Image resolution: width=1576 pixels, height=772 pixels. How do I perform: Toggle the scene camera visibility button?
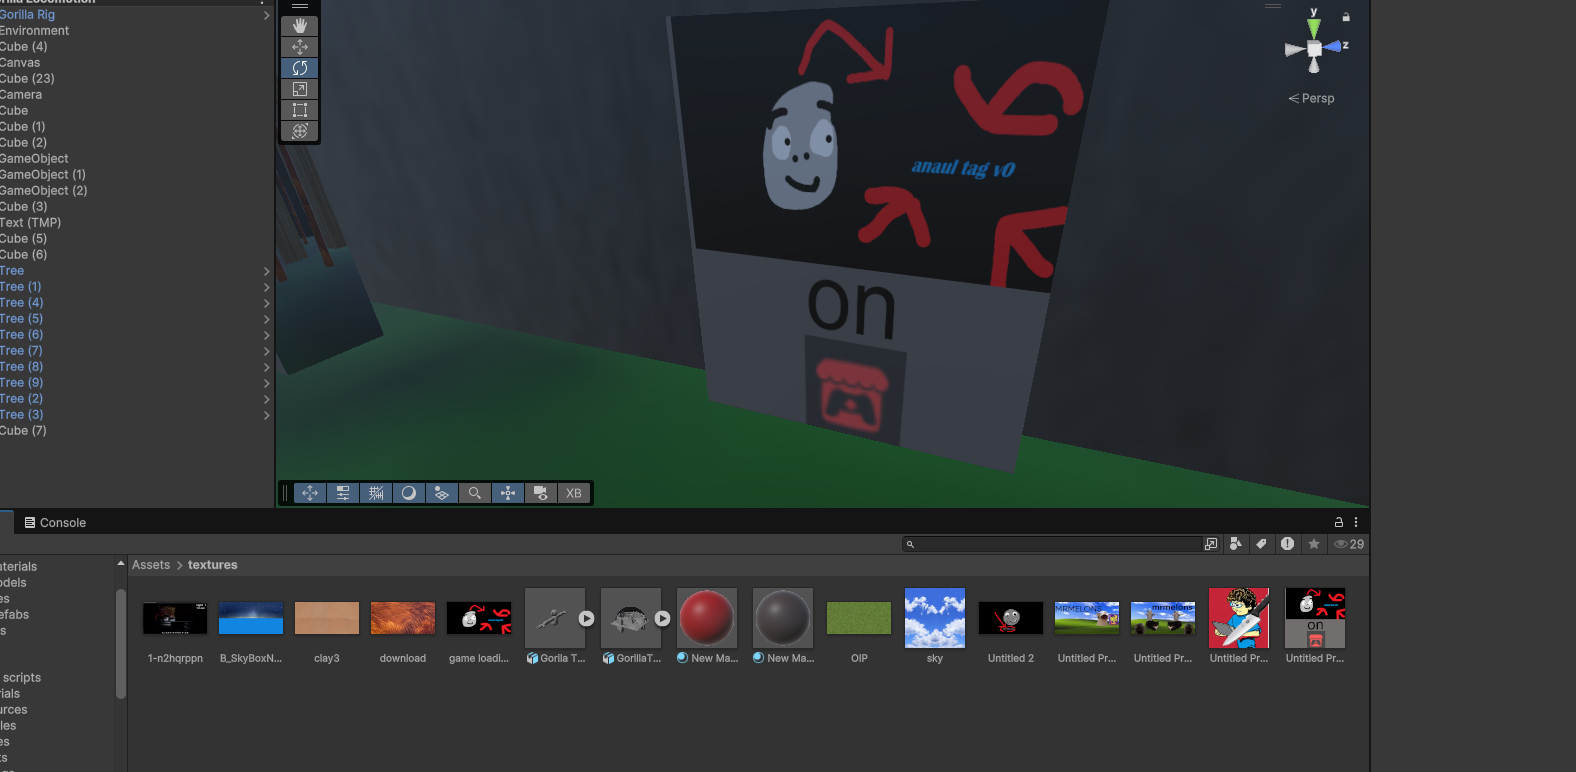click(541, 493)
